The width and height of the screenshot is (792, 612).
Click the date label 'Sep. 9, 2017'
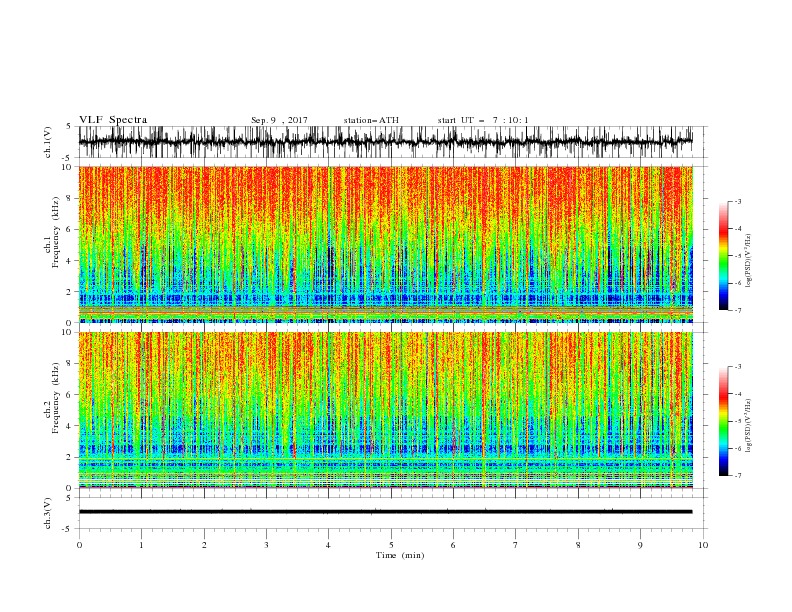point(279,120)
